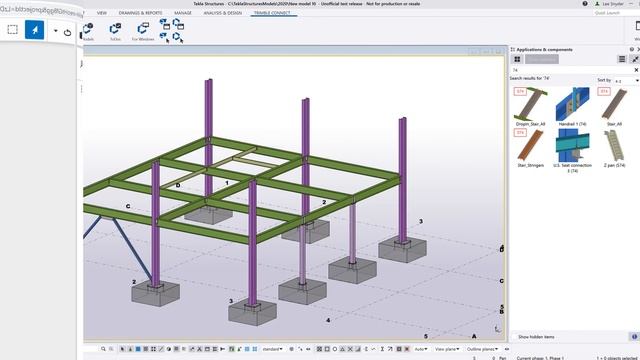Clear the catalog search with X
The width and height of the screenshot is (640, 360).
pos(636,70)
